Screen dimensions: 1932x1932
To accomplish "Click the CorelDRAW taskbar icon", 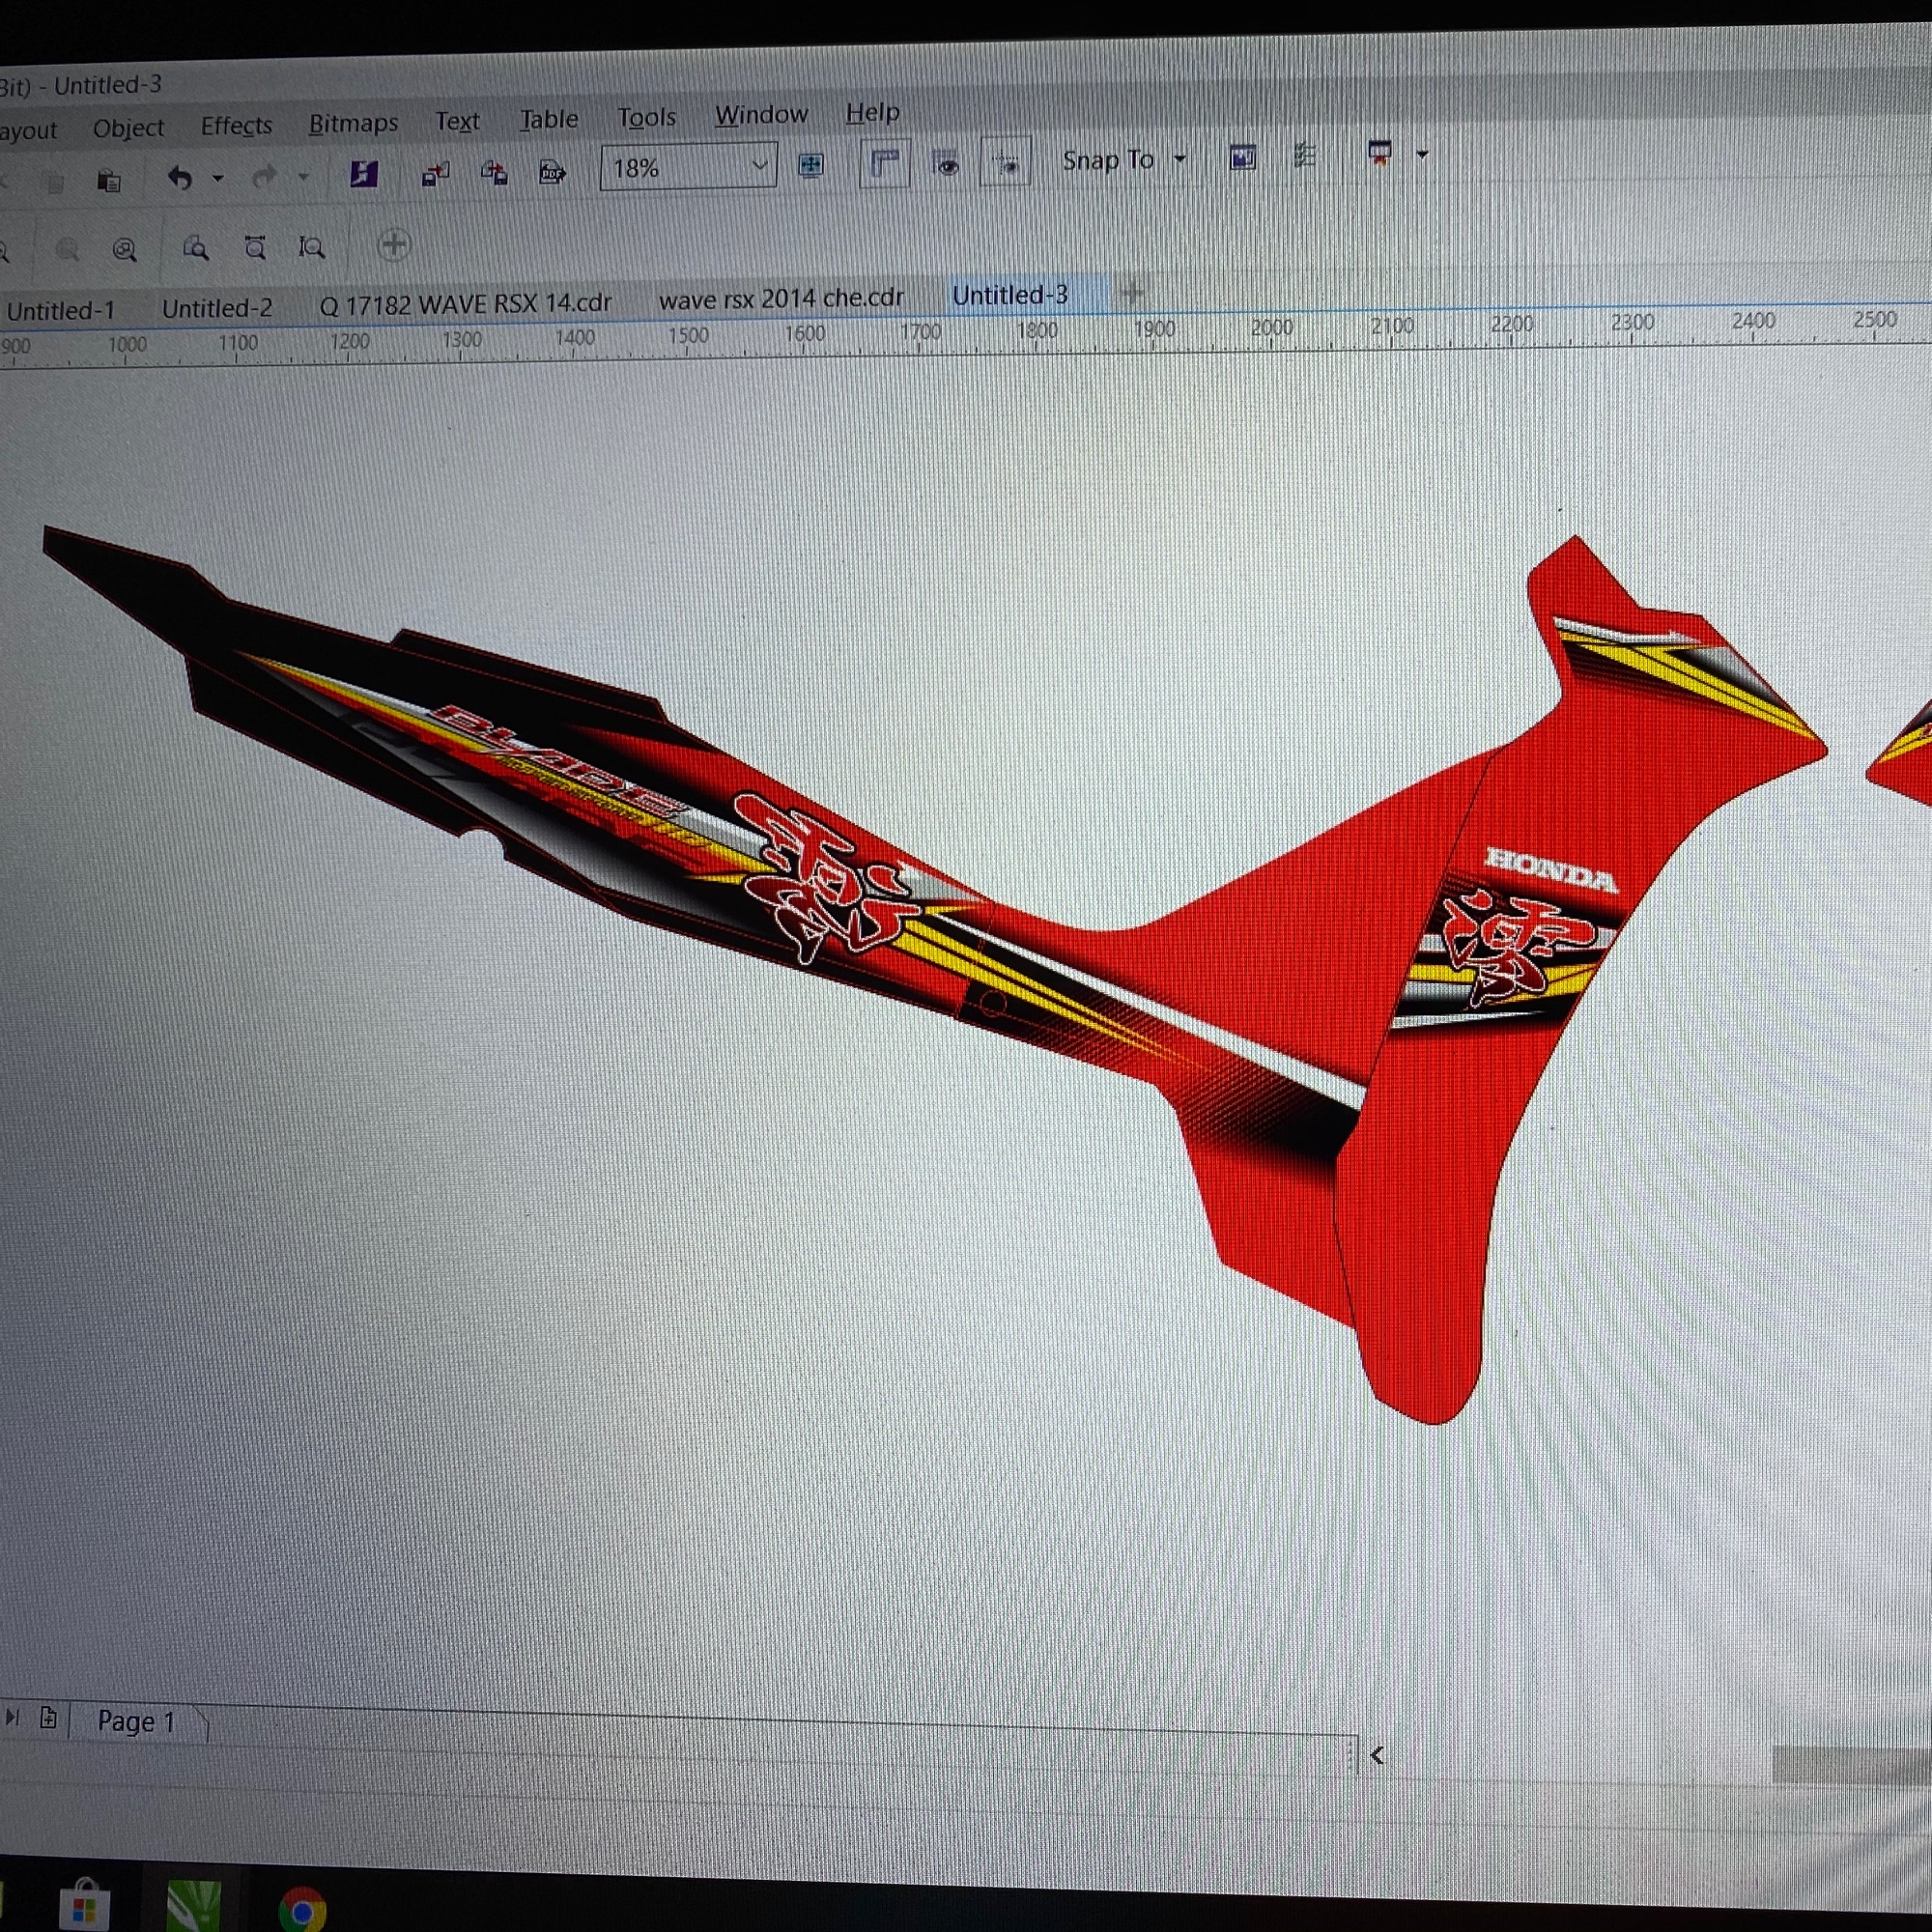I will (193, 1906).
